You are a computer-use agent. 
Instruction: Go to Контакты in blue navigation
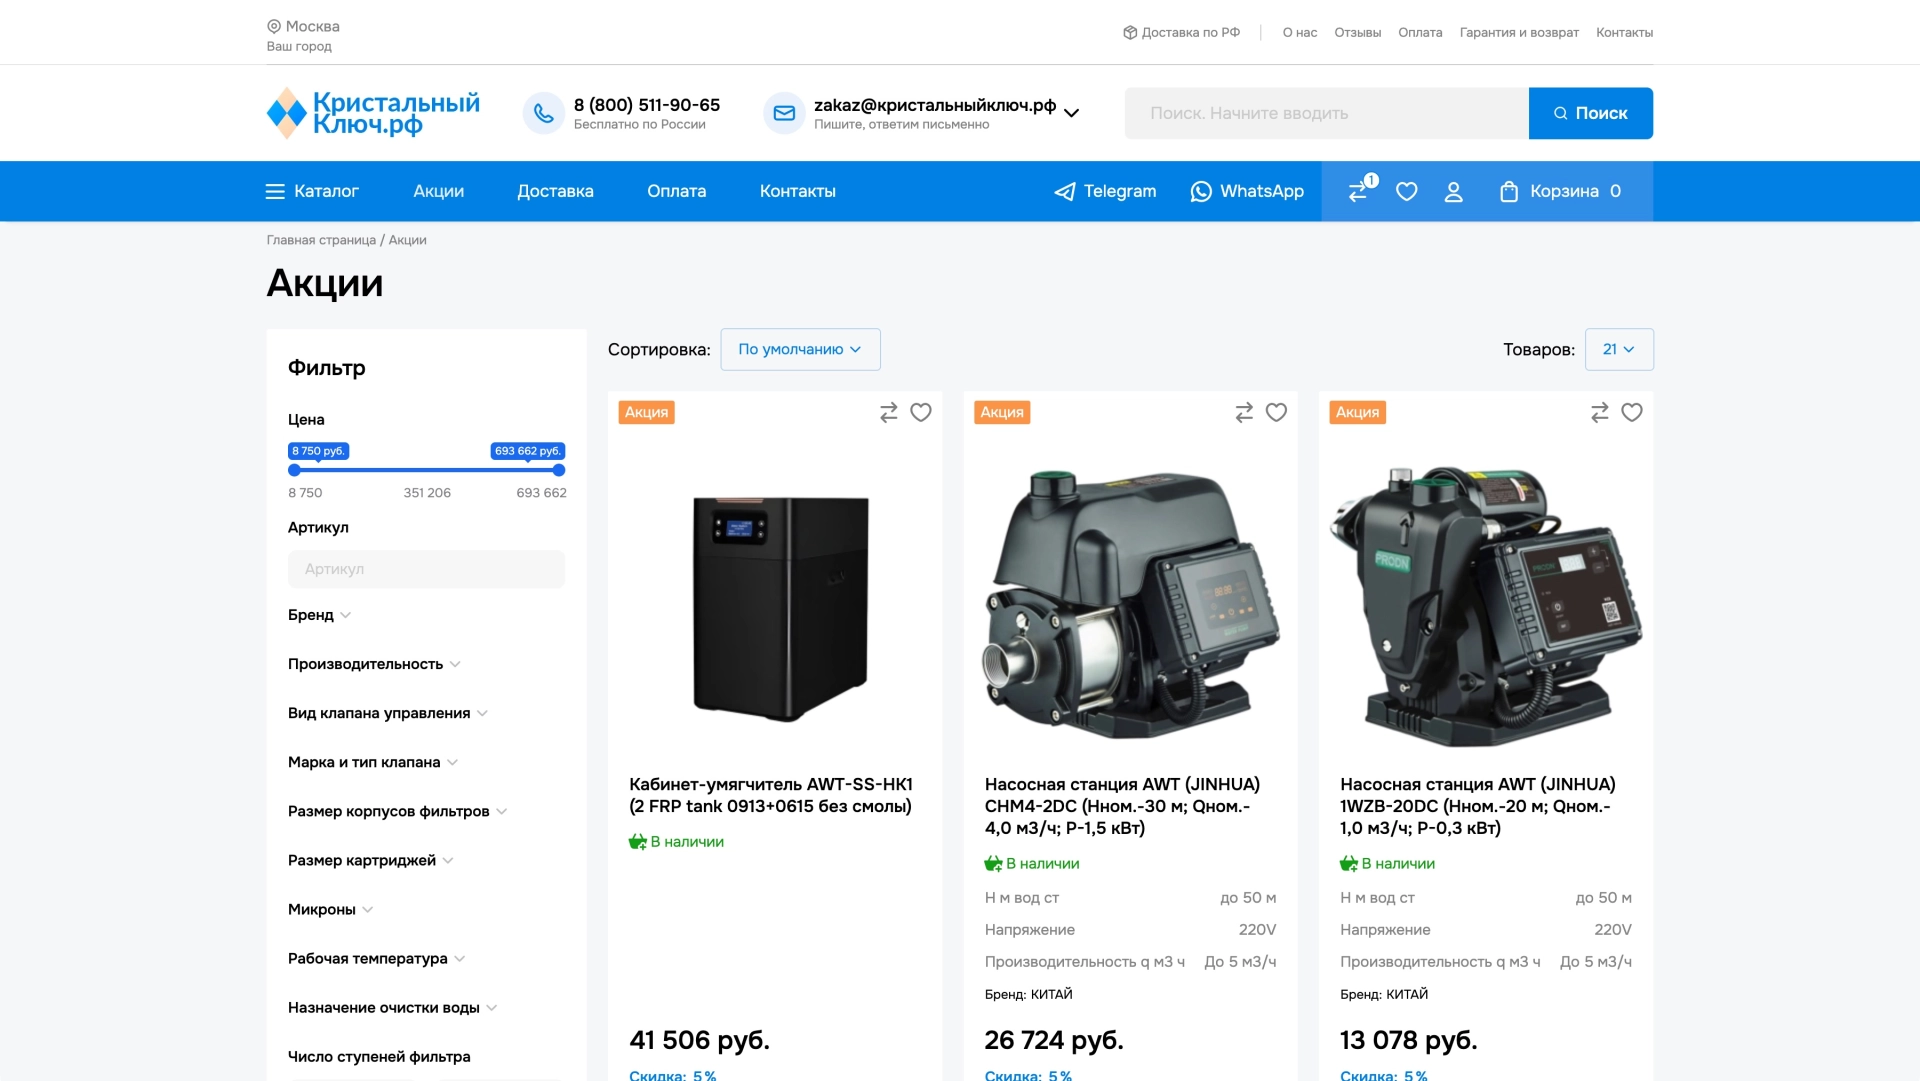(798, 191)
